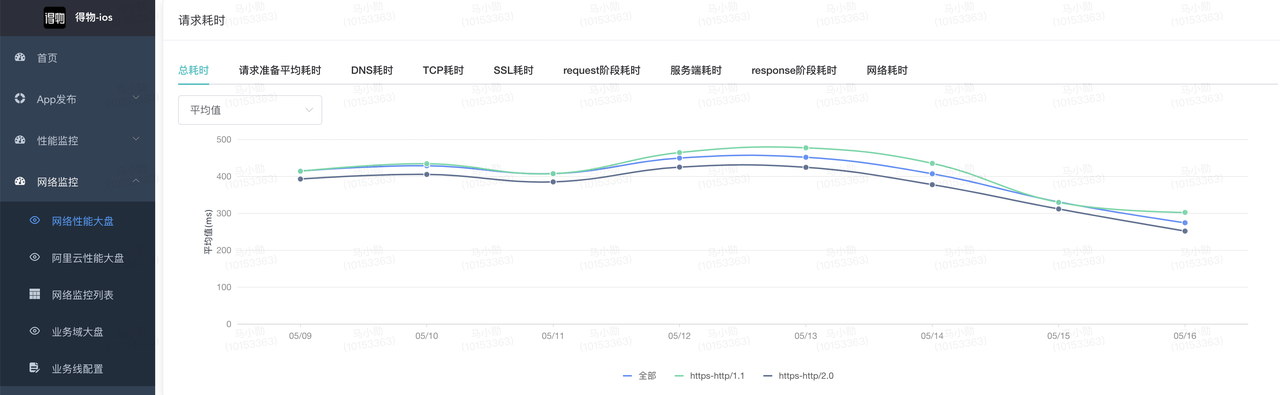Click the document icon beside 业务线配置

coord(35,368)
